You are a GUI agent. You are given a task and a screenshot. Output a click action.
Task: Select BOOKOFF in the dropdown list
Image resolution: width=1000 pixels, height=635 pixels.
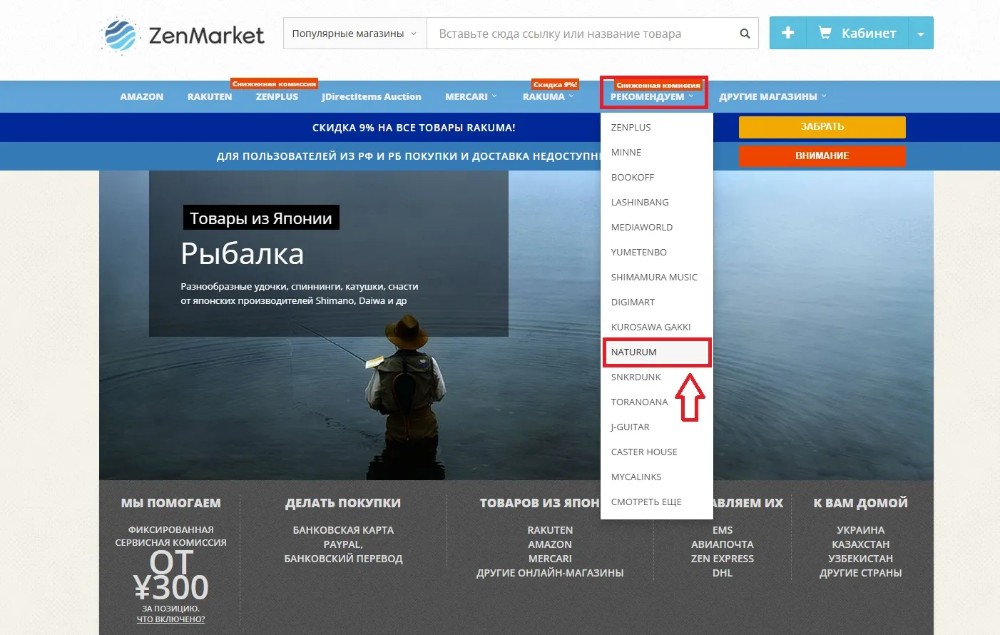(x=656, y=177)
